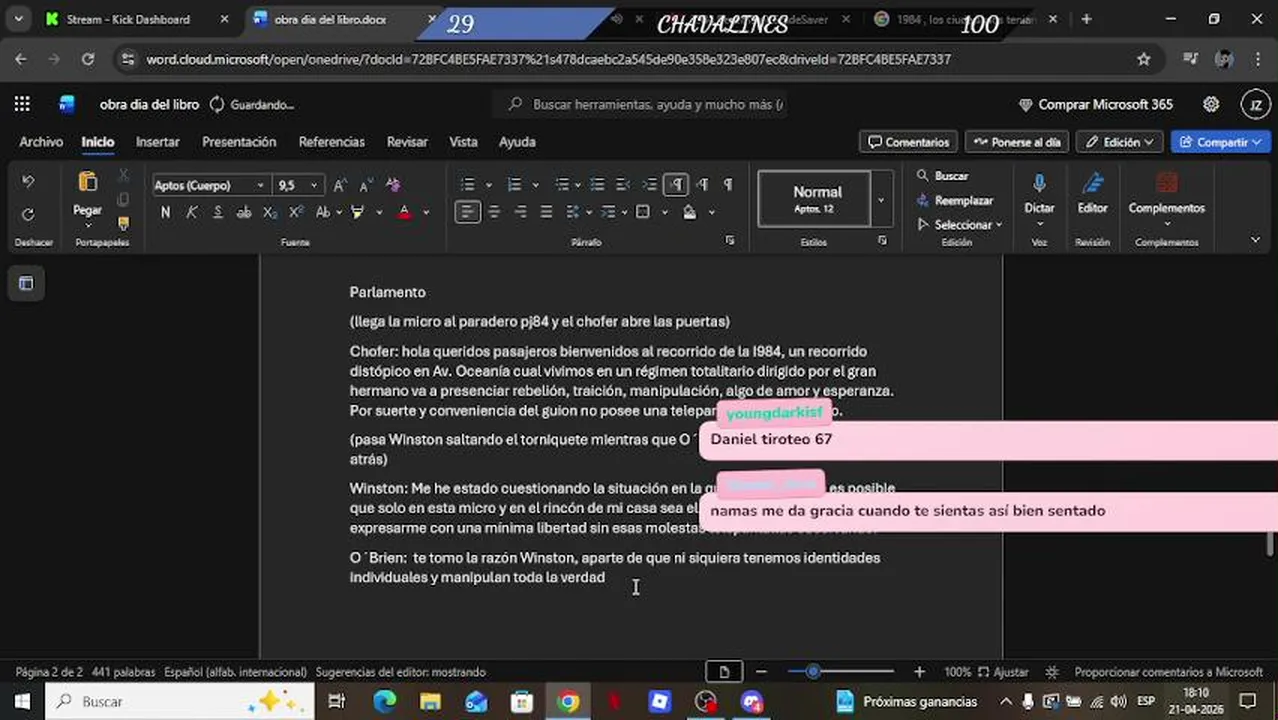Expand styles gallery arrow
The height and width of the screenshot is (720, 1278).
click(x=881, y=200)
